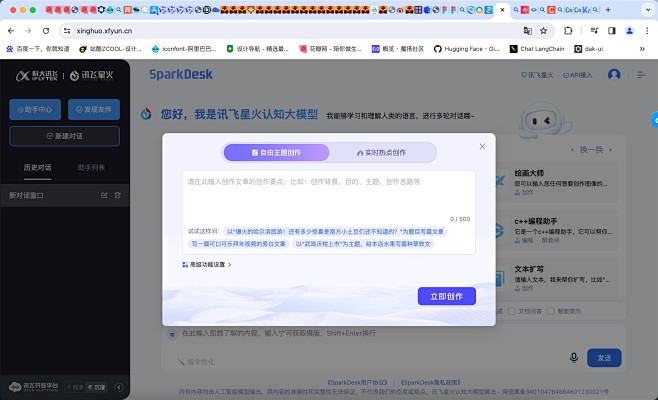Image resolution: width=658 pixels, height=400 pixels.
Task: Click the 讯飞星火 flame logo in sidebar
Action: tap(91, 76)
